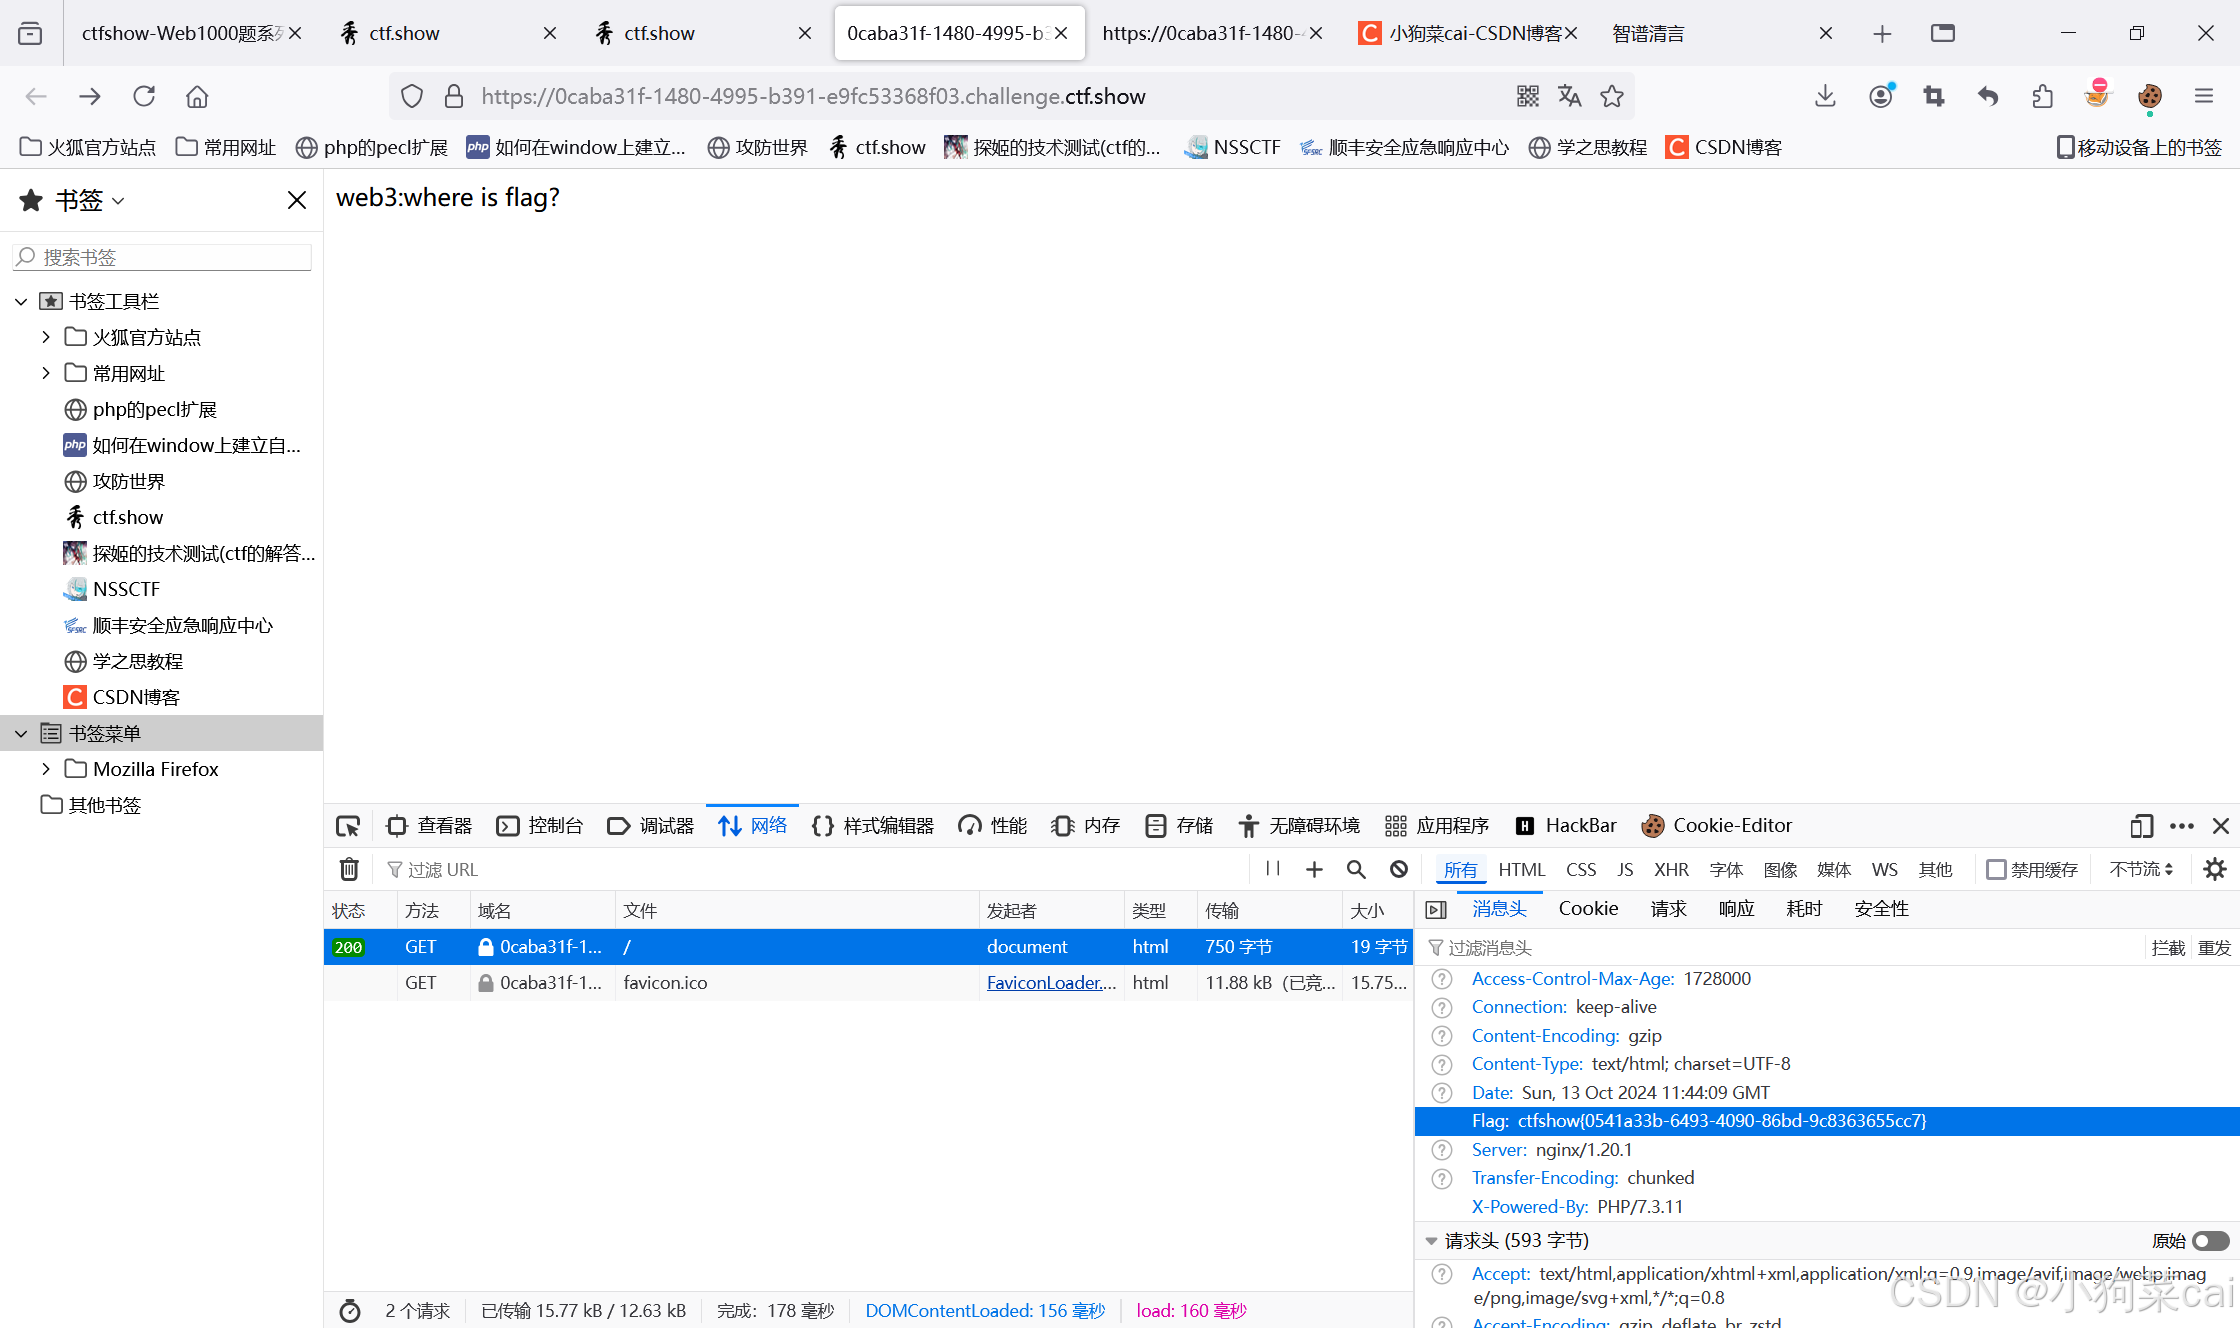Click the translate page icon
The height and width of the screenshot is (1328, 2240).
click(1569, 96)
